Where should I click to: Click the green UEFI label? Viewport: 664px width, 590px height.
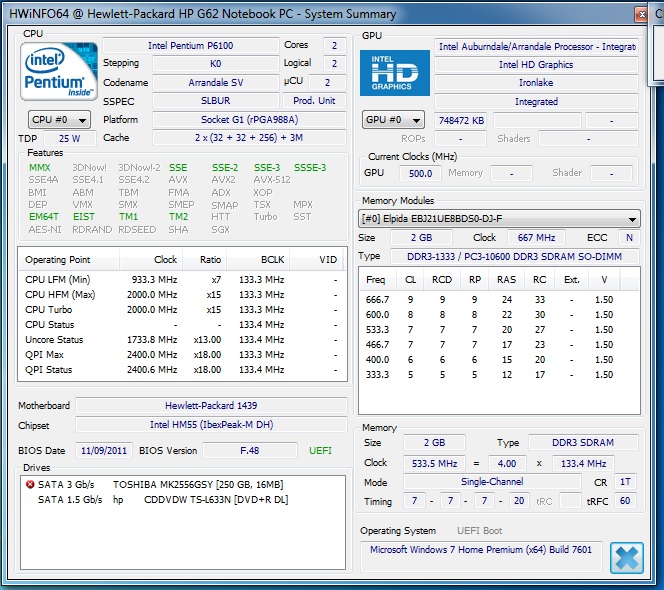tap(320, 450)
